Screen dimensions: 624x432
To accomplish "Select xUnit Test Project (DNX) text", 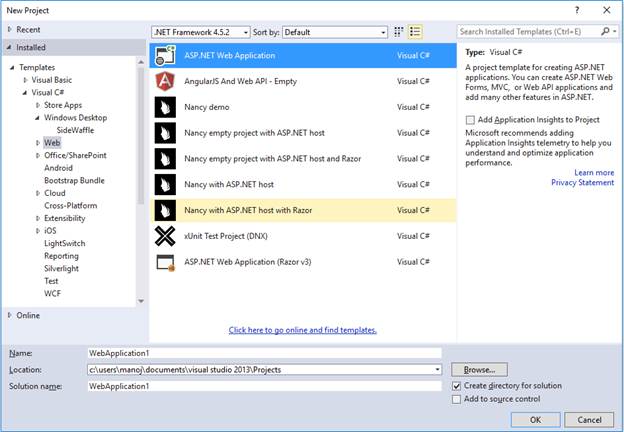I will pyautogui.click(x=226, y=236).
